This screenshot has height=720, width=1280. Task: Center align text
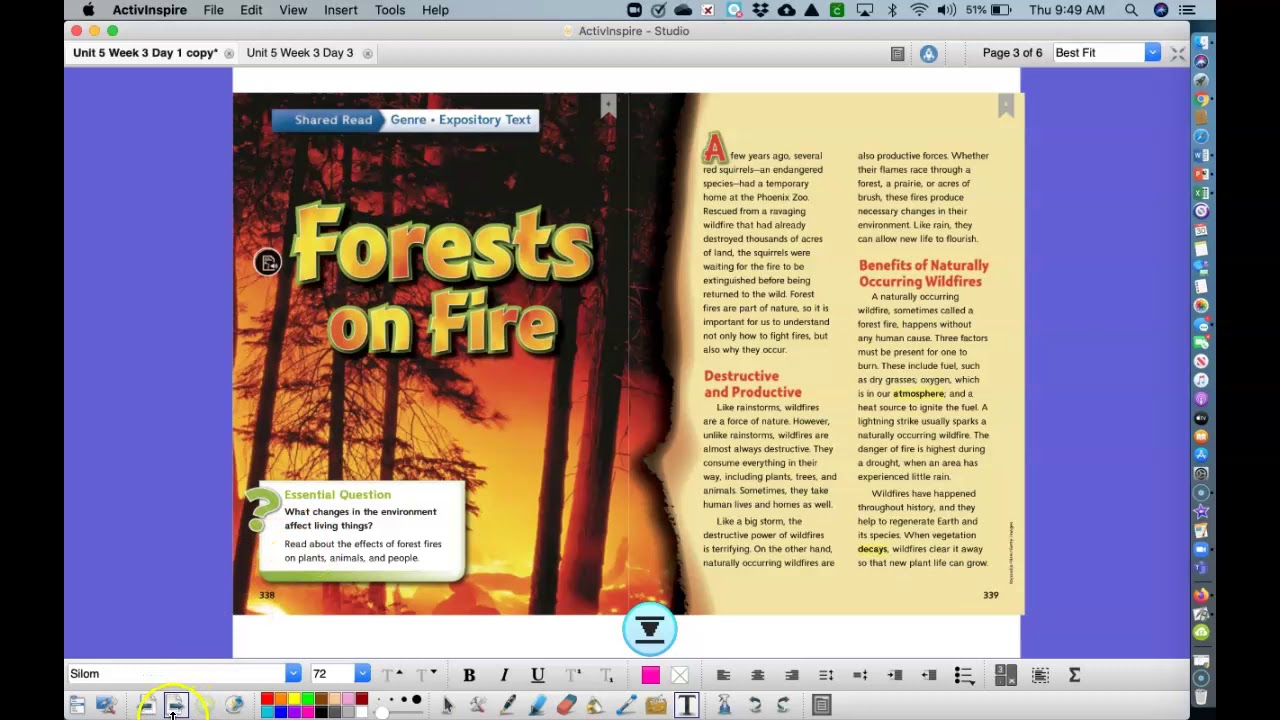757,675
